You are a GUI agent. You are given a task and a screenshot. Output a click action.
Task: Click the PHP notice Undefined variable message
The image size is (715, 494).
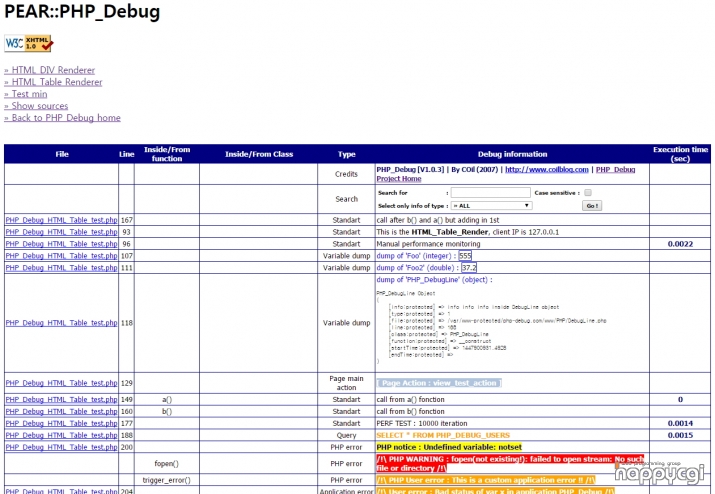click(449, 447)
